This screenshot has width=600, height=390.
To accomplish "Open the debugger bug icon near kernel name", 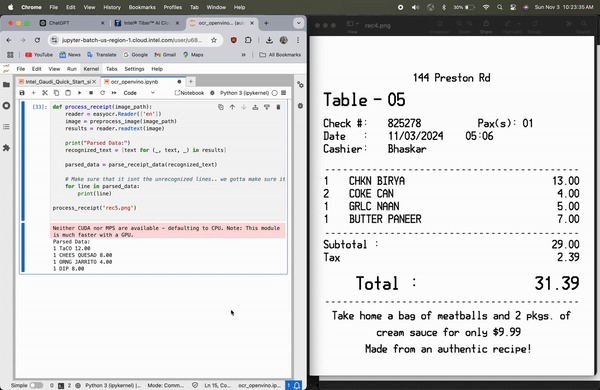I will pyautogui.click(x=212, y=93).
